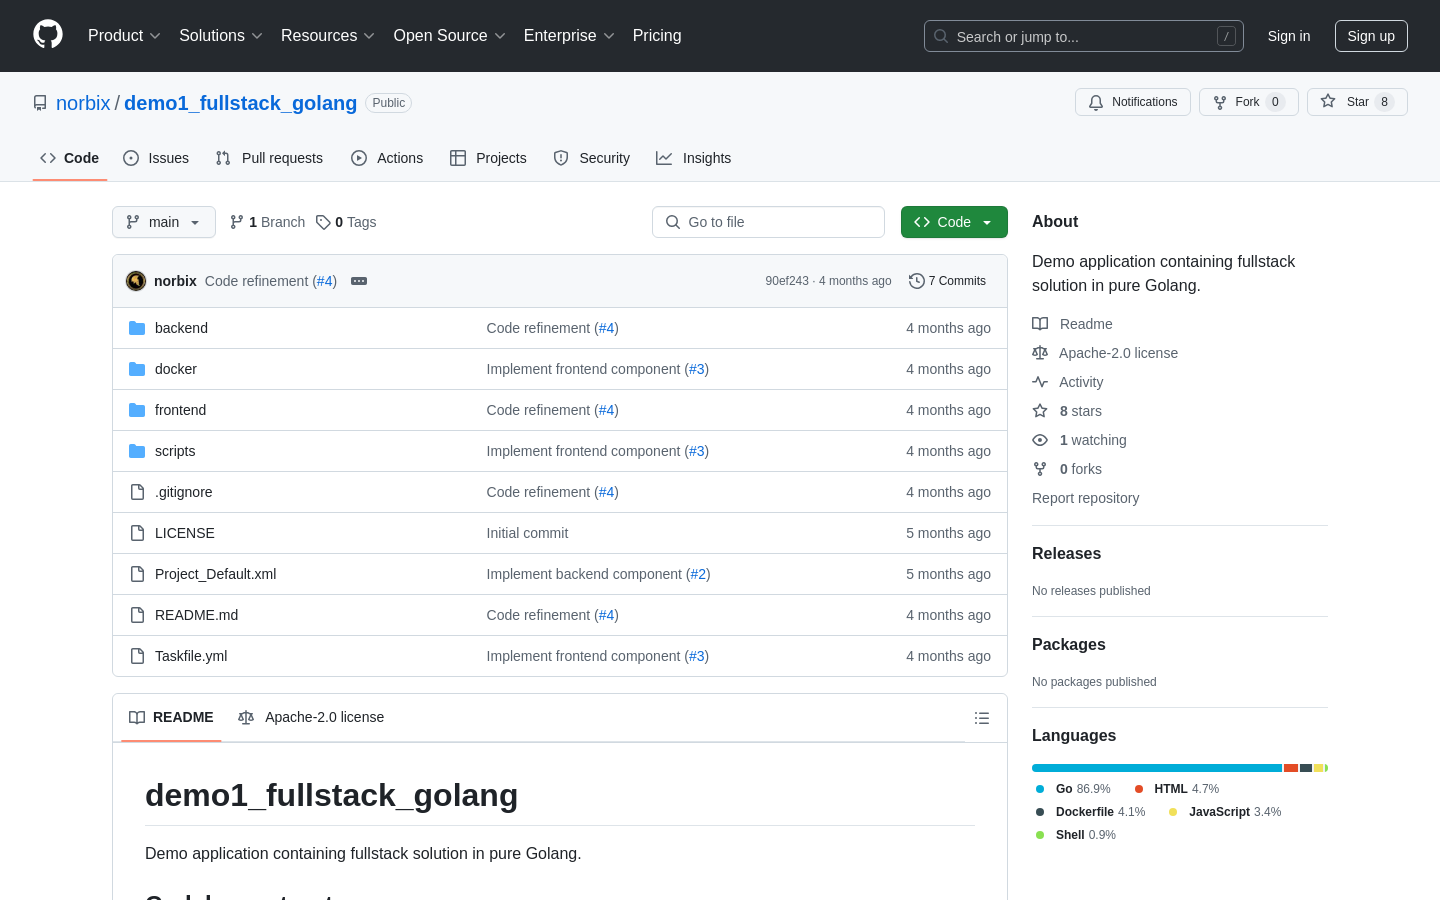Open the LICENSE file
This screenshot has height=900, width=1440.
185,533
